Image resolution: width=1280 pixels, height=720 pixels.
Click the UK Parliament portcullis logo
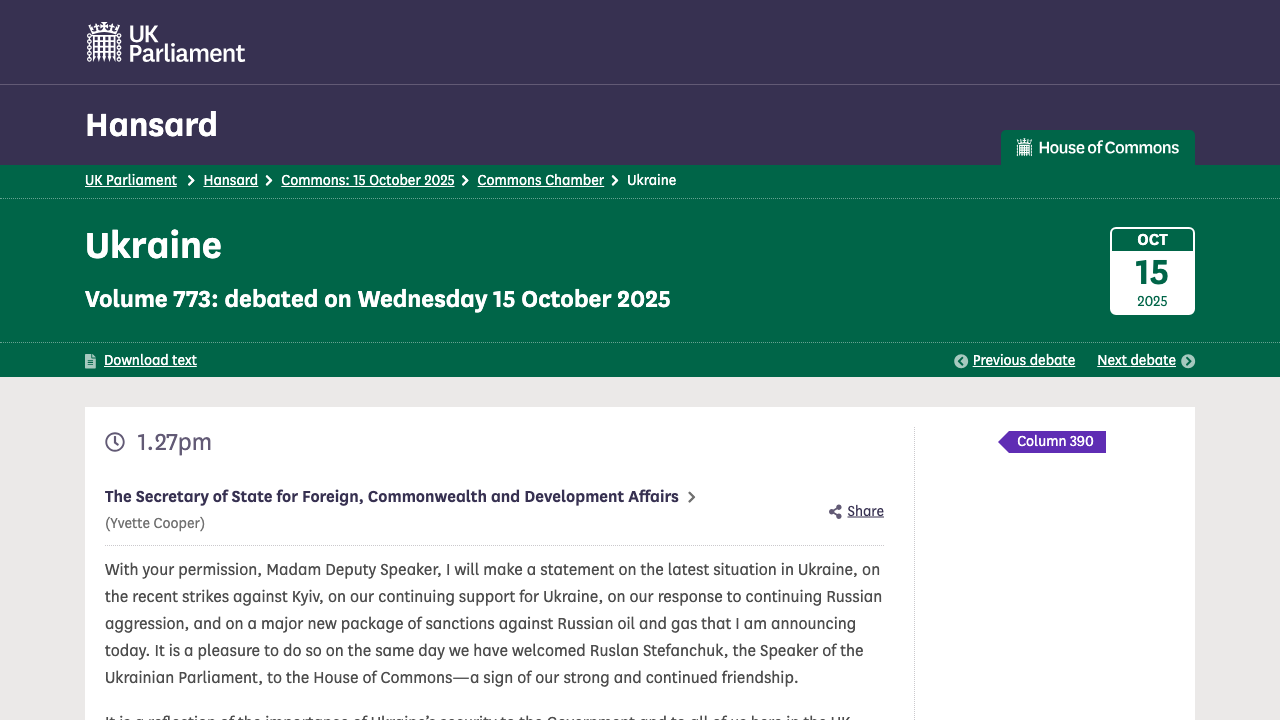[104, 42]
